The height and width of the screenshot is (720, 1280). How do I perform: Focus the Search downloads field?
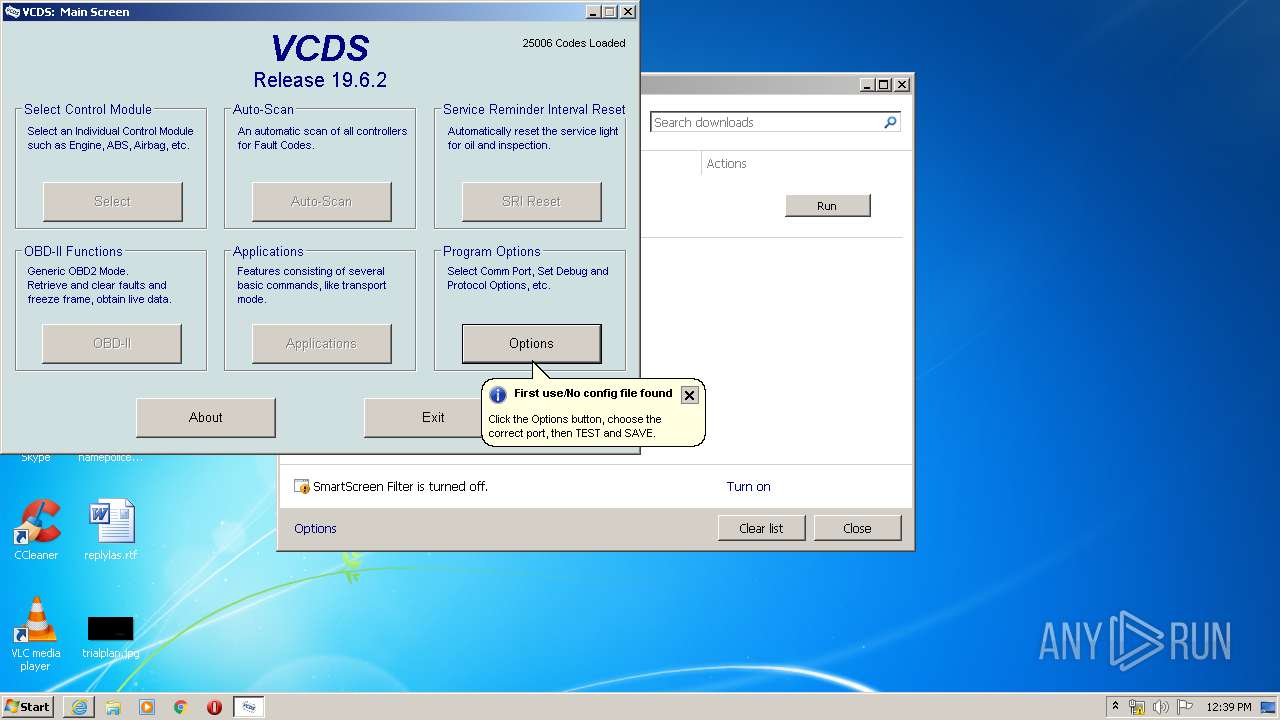click(x=766, y=122)
